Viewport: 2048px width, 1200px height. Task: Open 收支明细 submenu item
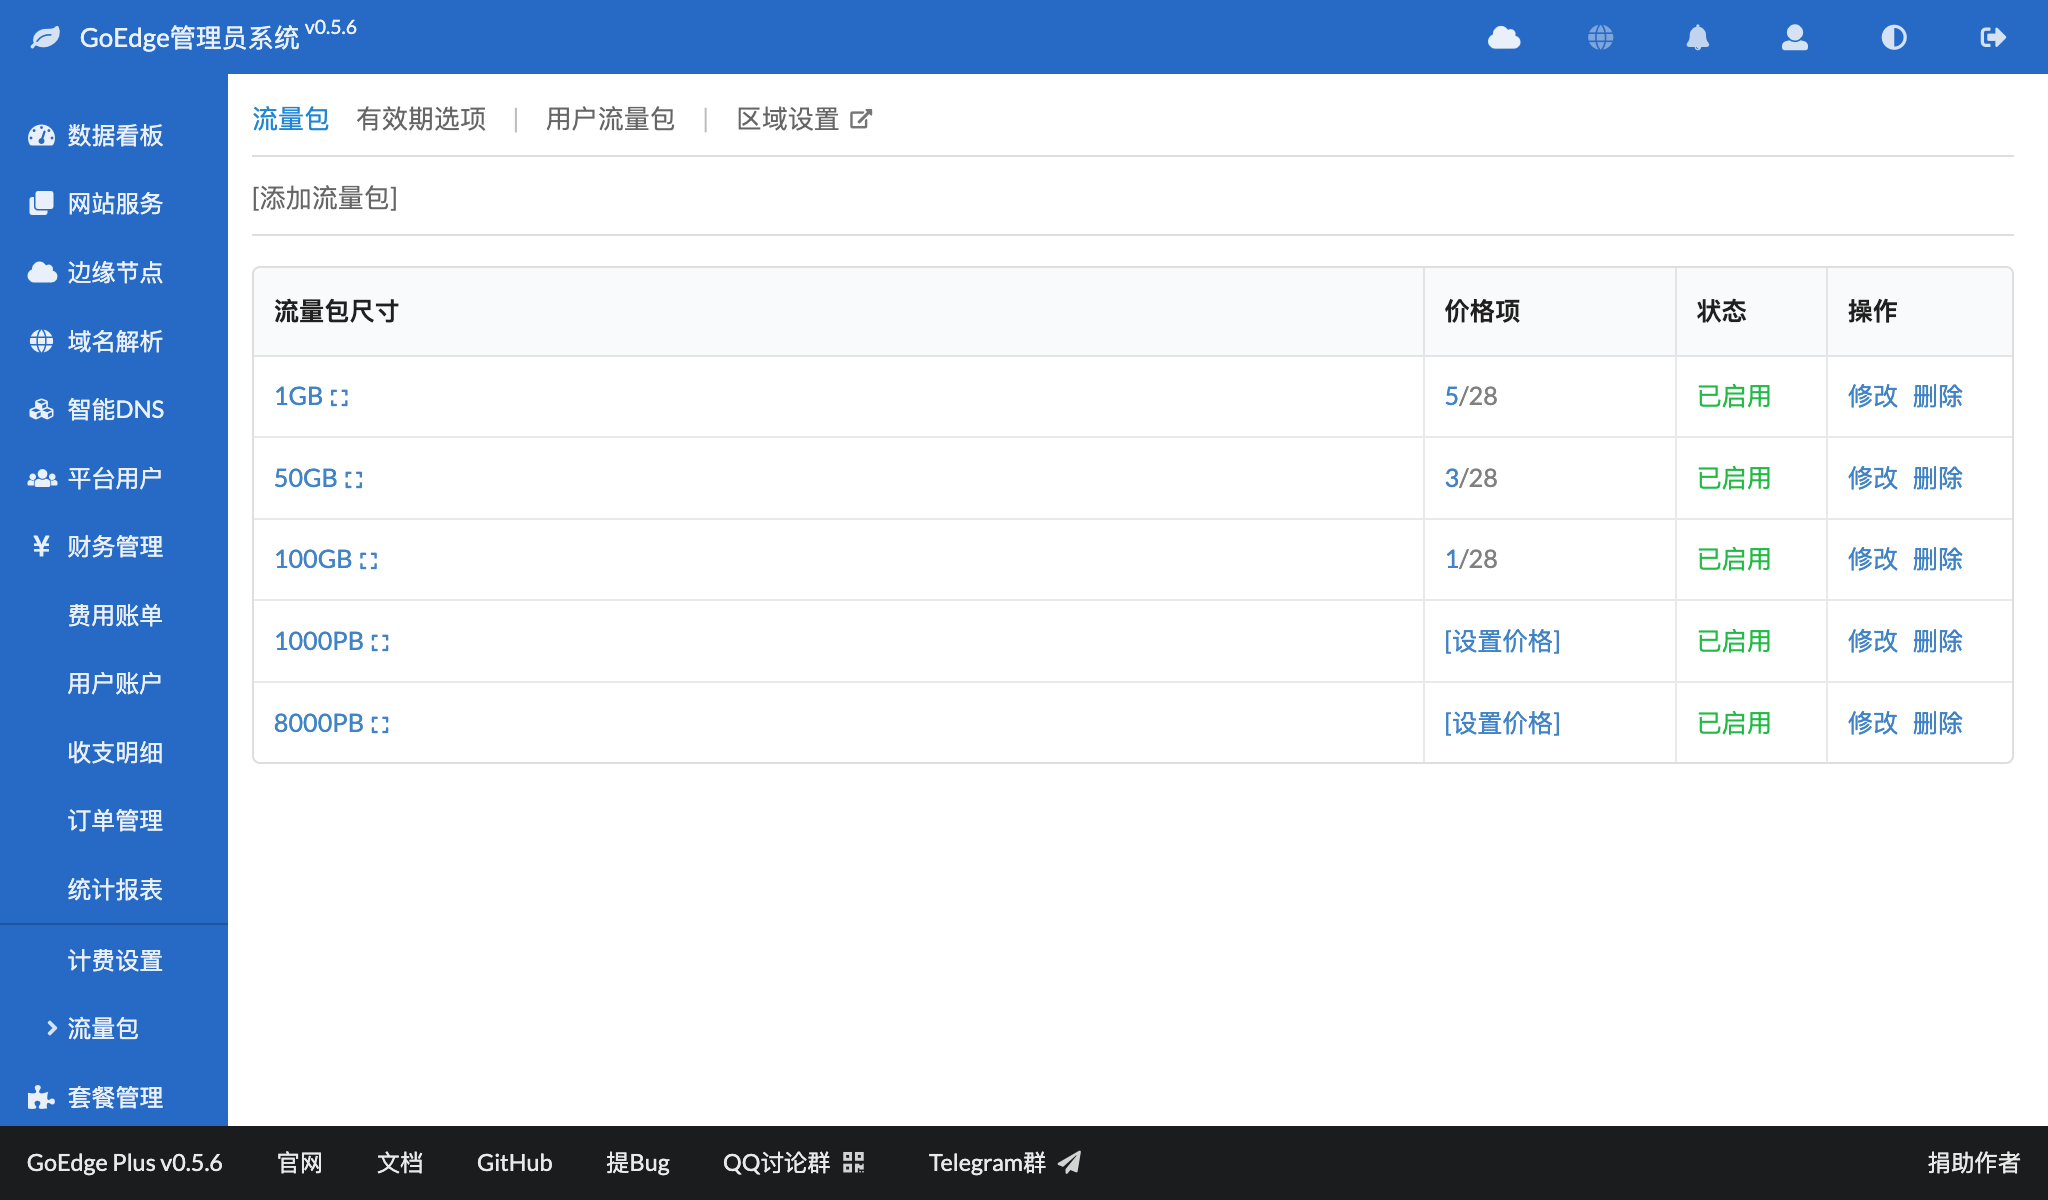coord(115,752)
